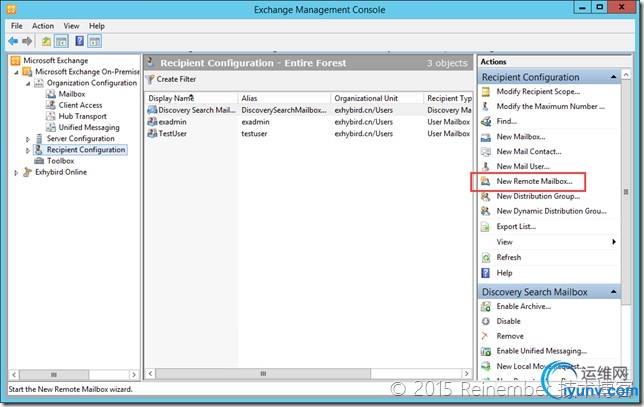This screenshot has width=644, height=407.
Task: Click the Toolbox tree icon
Action: click(39, 161)
